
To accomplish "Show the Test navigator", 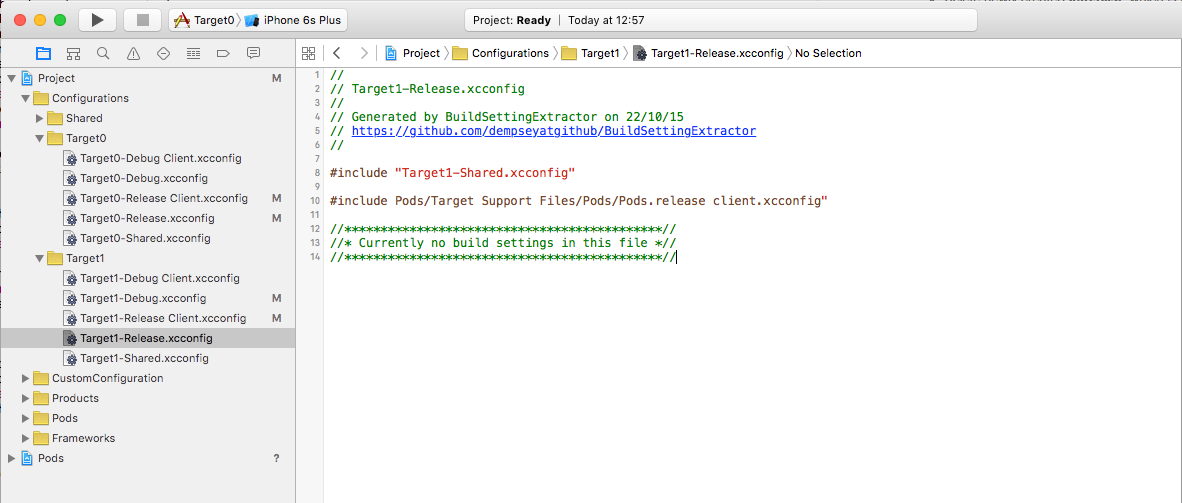I will [163, 53].
